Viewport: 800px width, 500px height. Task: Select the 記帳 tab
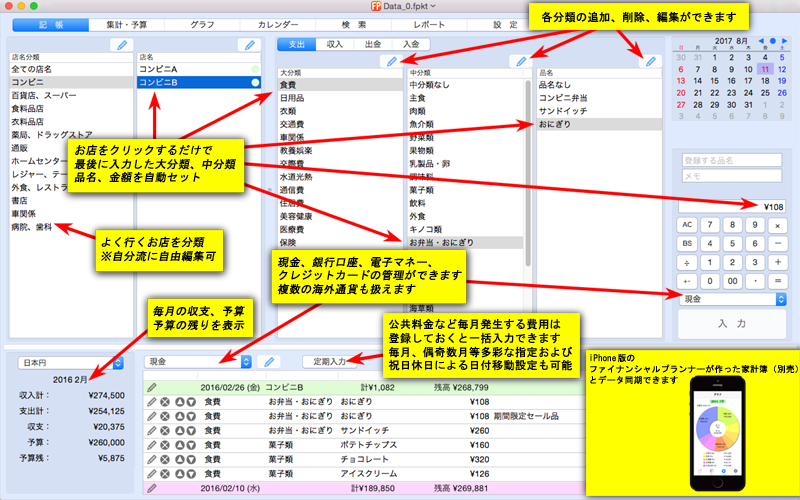pos(51,24)
